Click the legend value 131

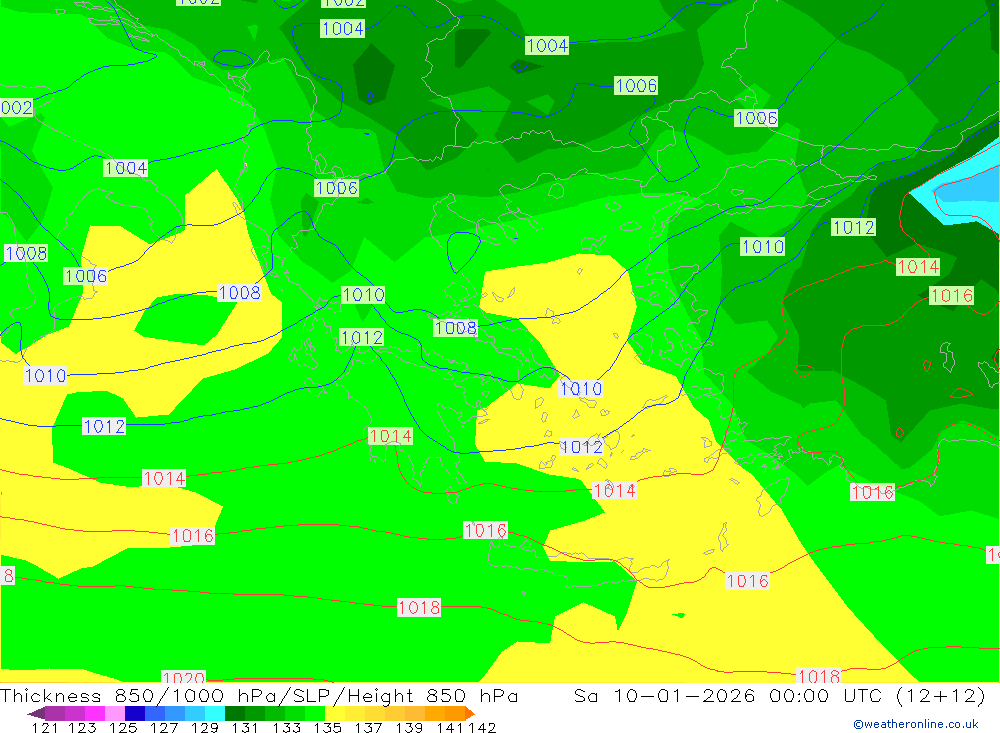click(x=245, y=727)
